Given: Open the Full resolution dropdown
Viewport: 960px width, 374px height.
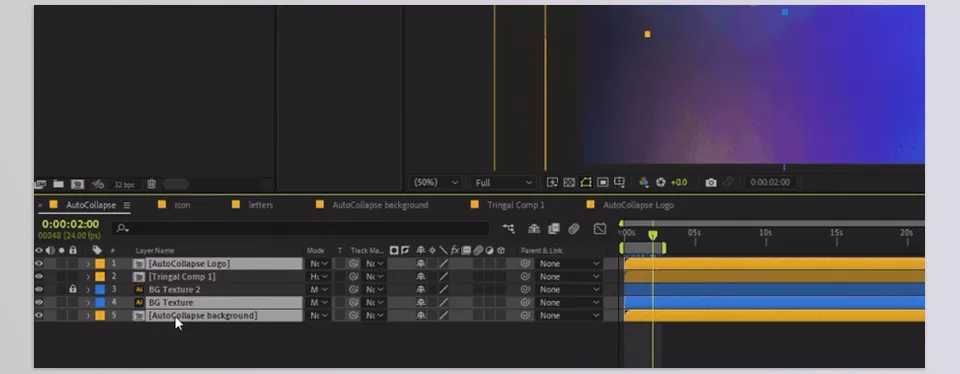Looking at the screenshot, I should pos(504,182).
